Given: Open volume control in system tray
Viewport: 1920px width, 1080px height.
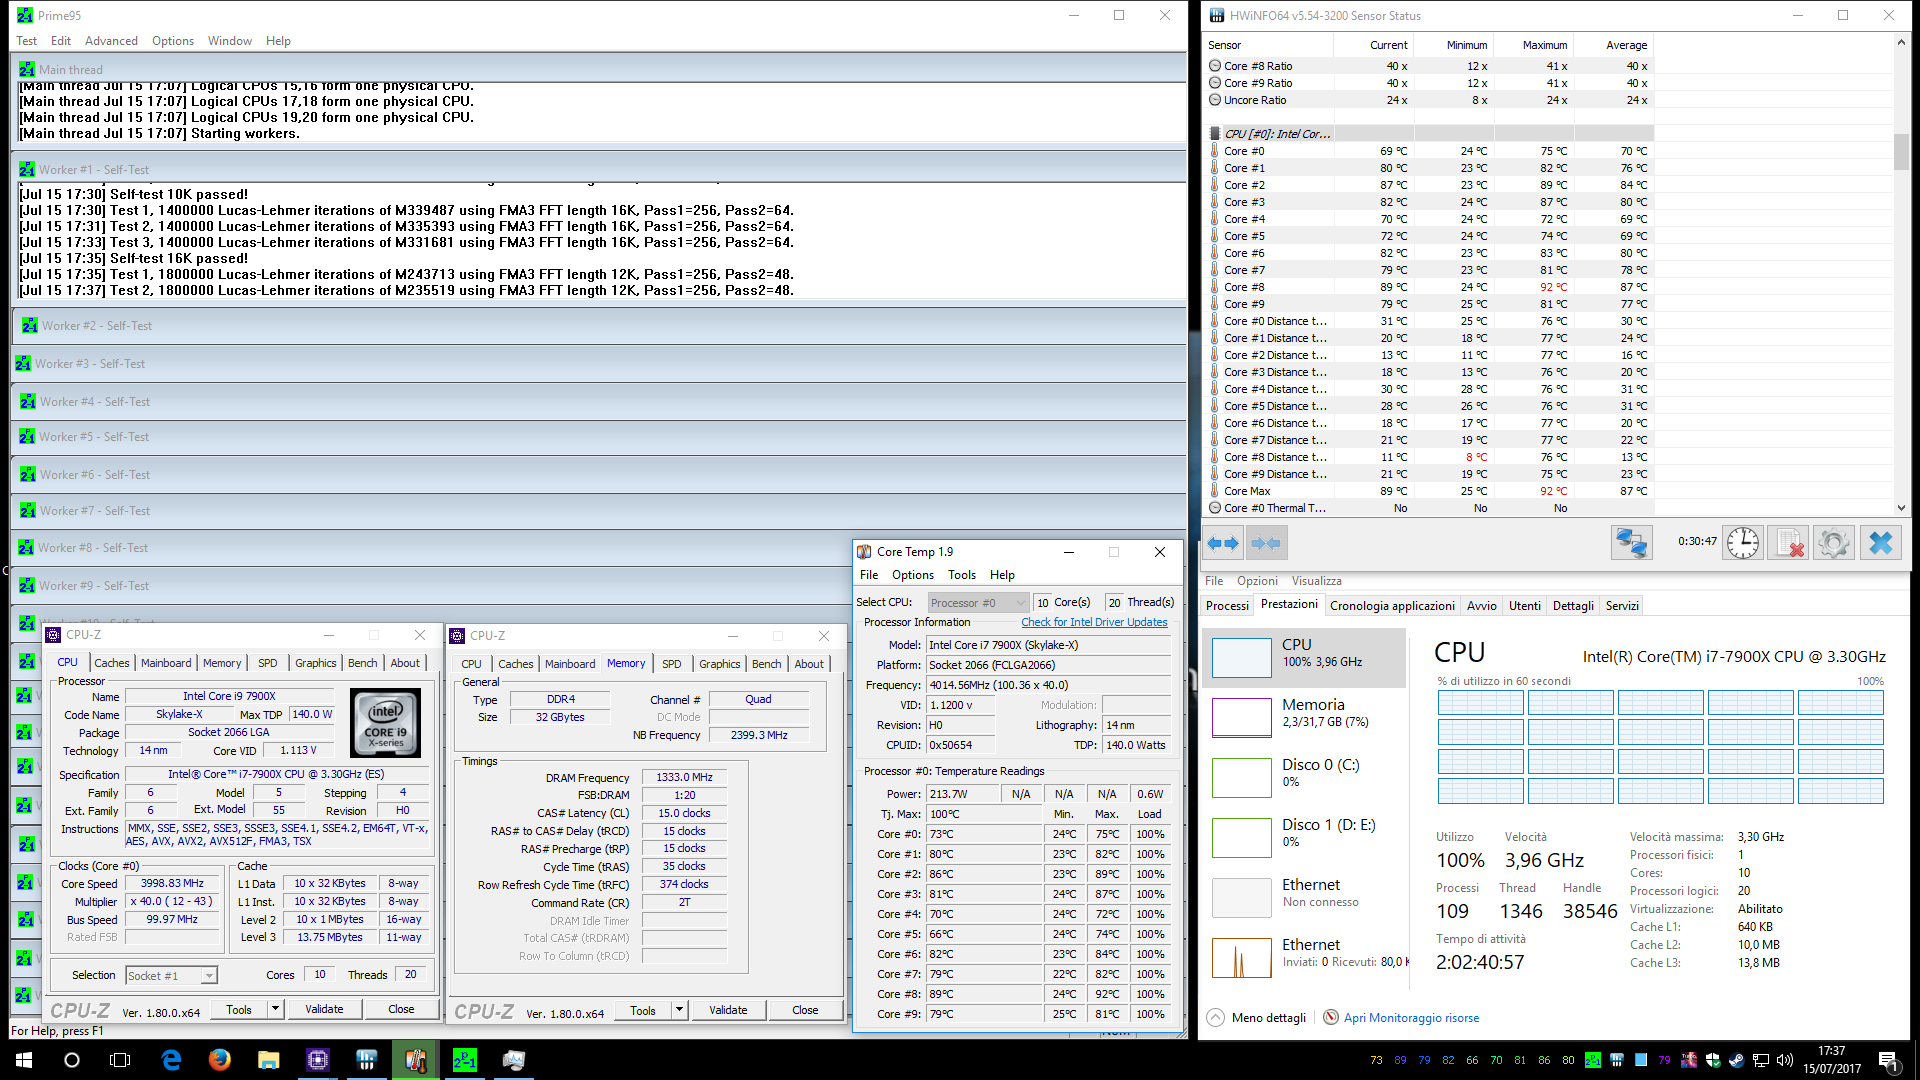Looking at the screenshot, I should (x=1784, y=1060).
